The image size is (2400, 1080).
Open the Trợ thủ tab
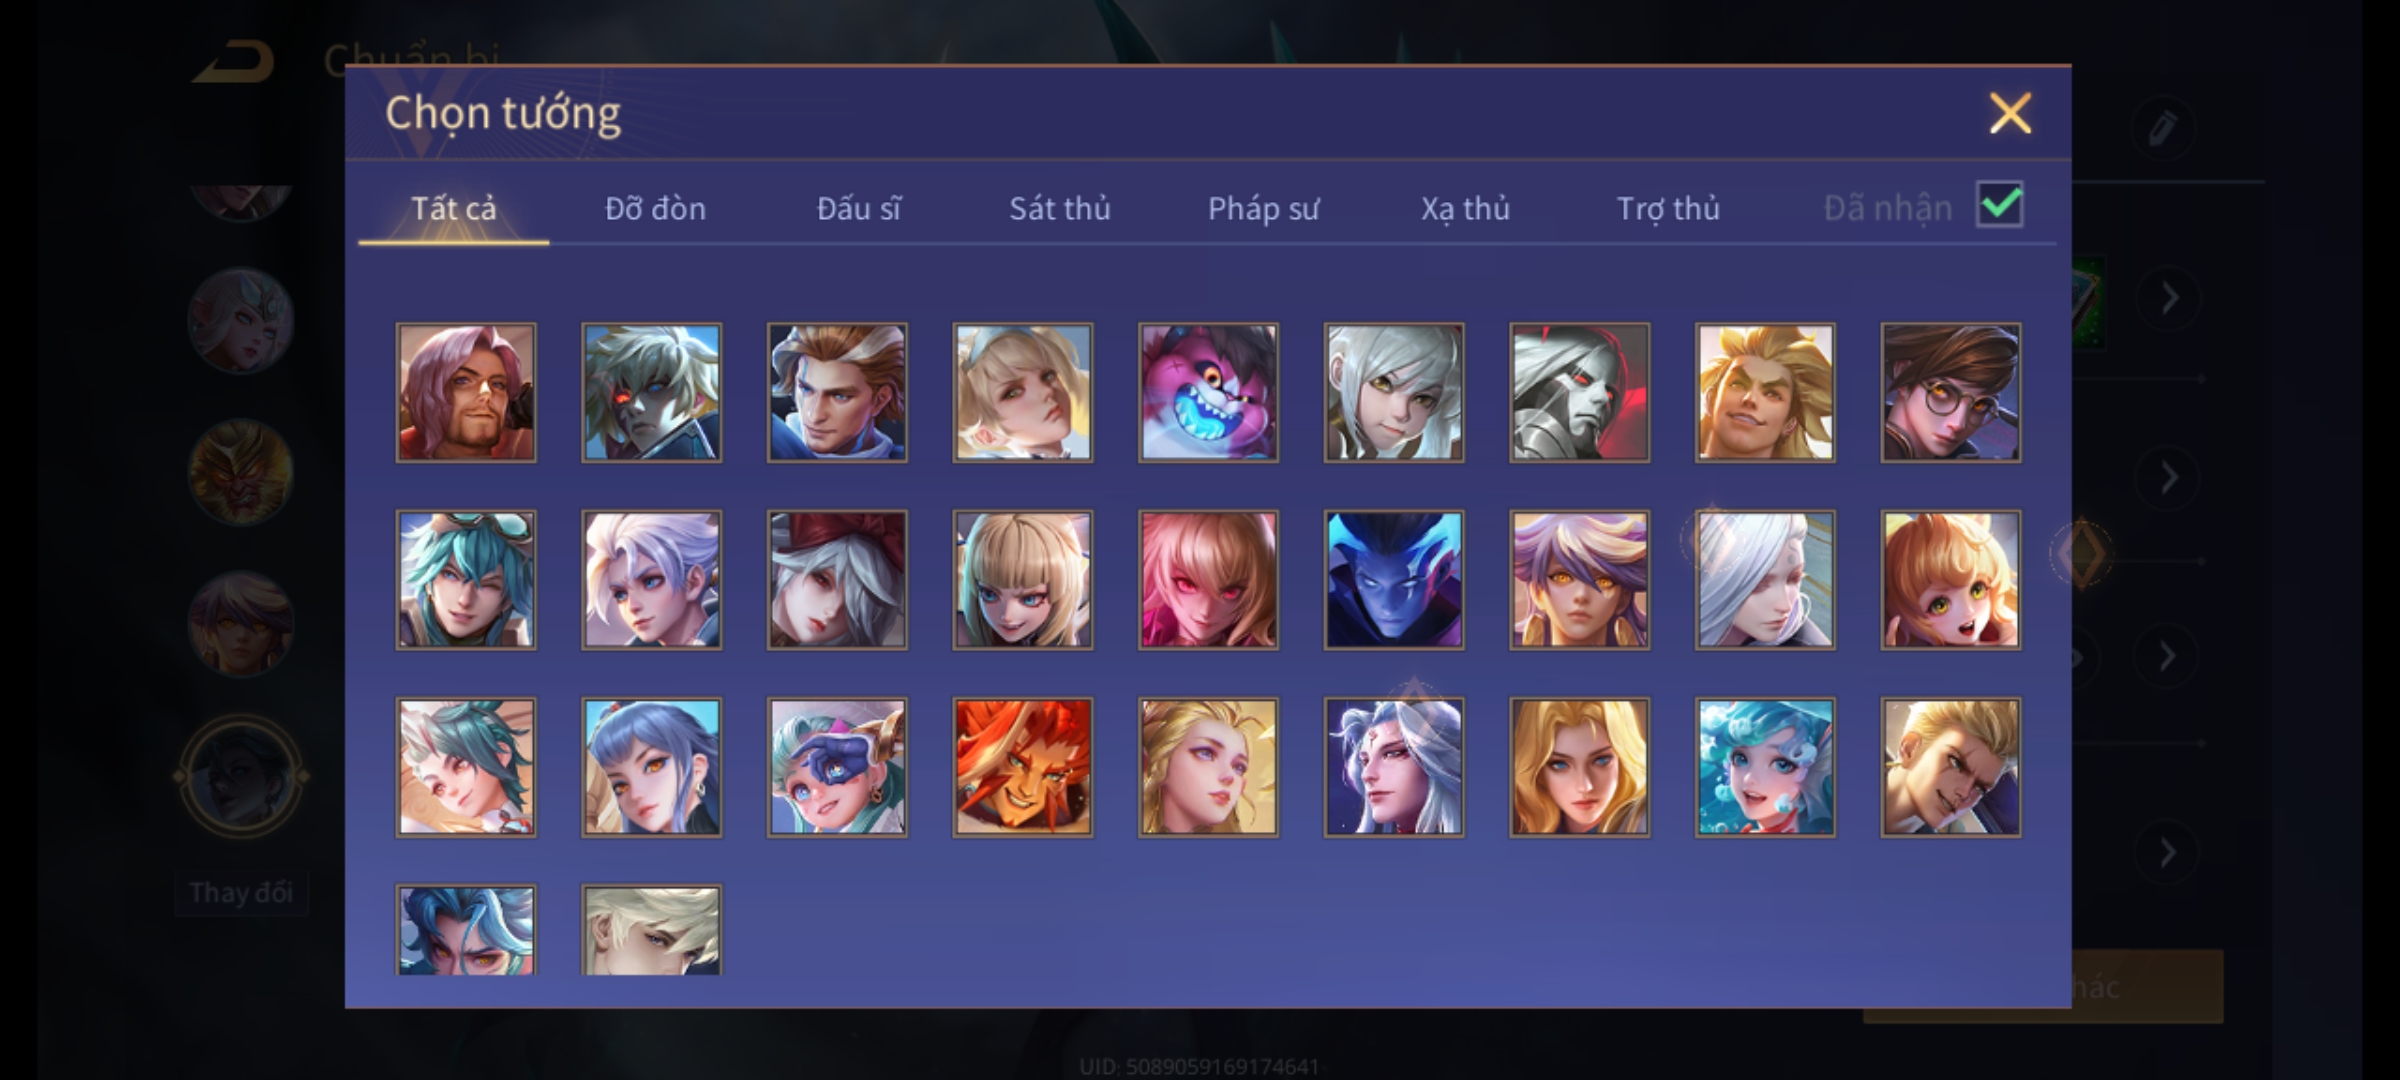click(x=1668, y=208)
